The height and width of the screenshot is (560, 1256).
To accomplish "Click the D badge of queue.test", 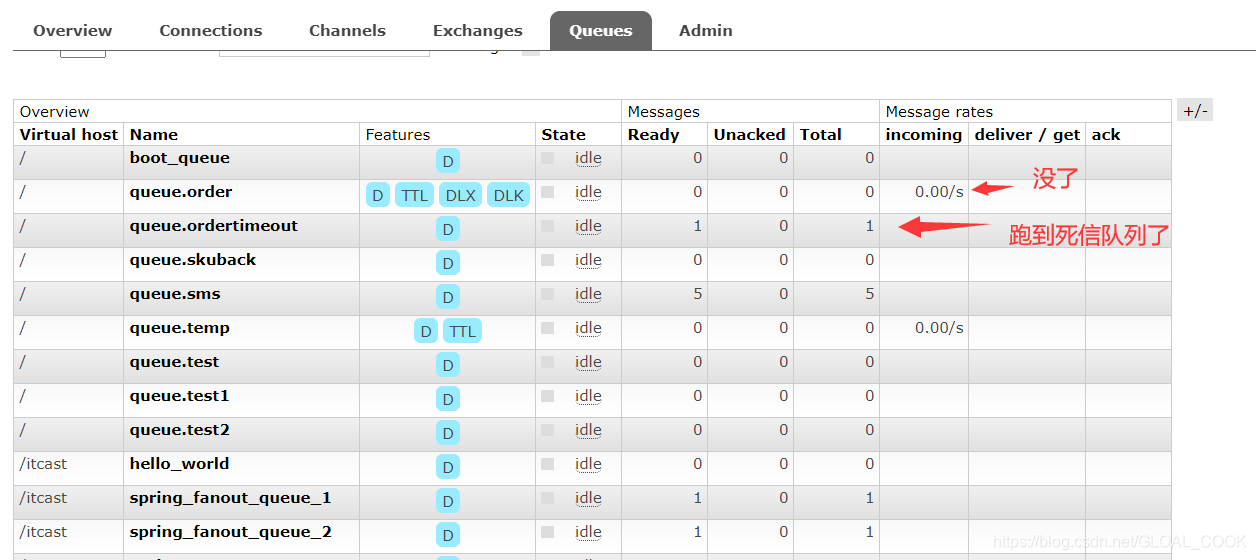I will point(448,366).
